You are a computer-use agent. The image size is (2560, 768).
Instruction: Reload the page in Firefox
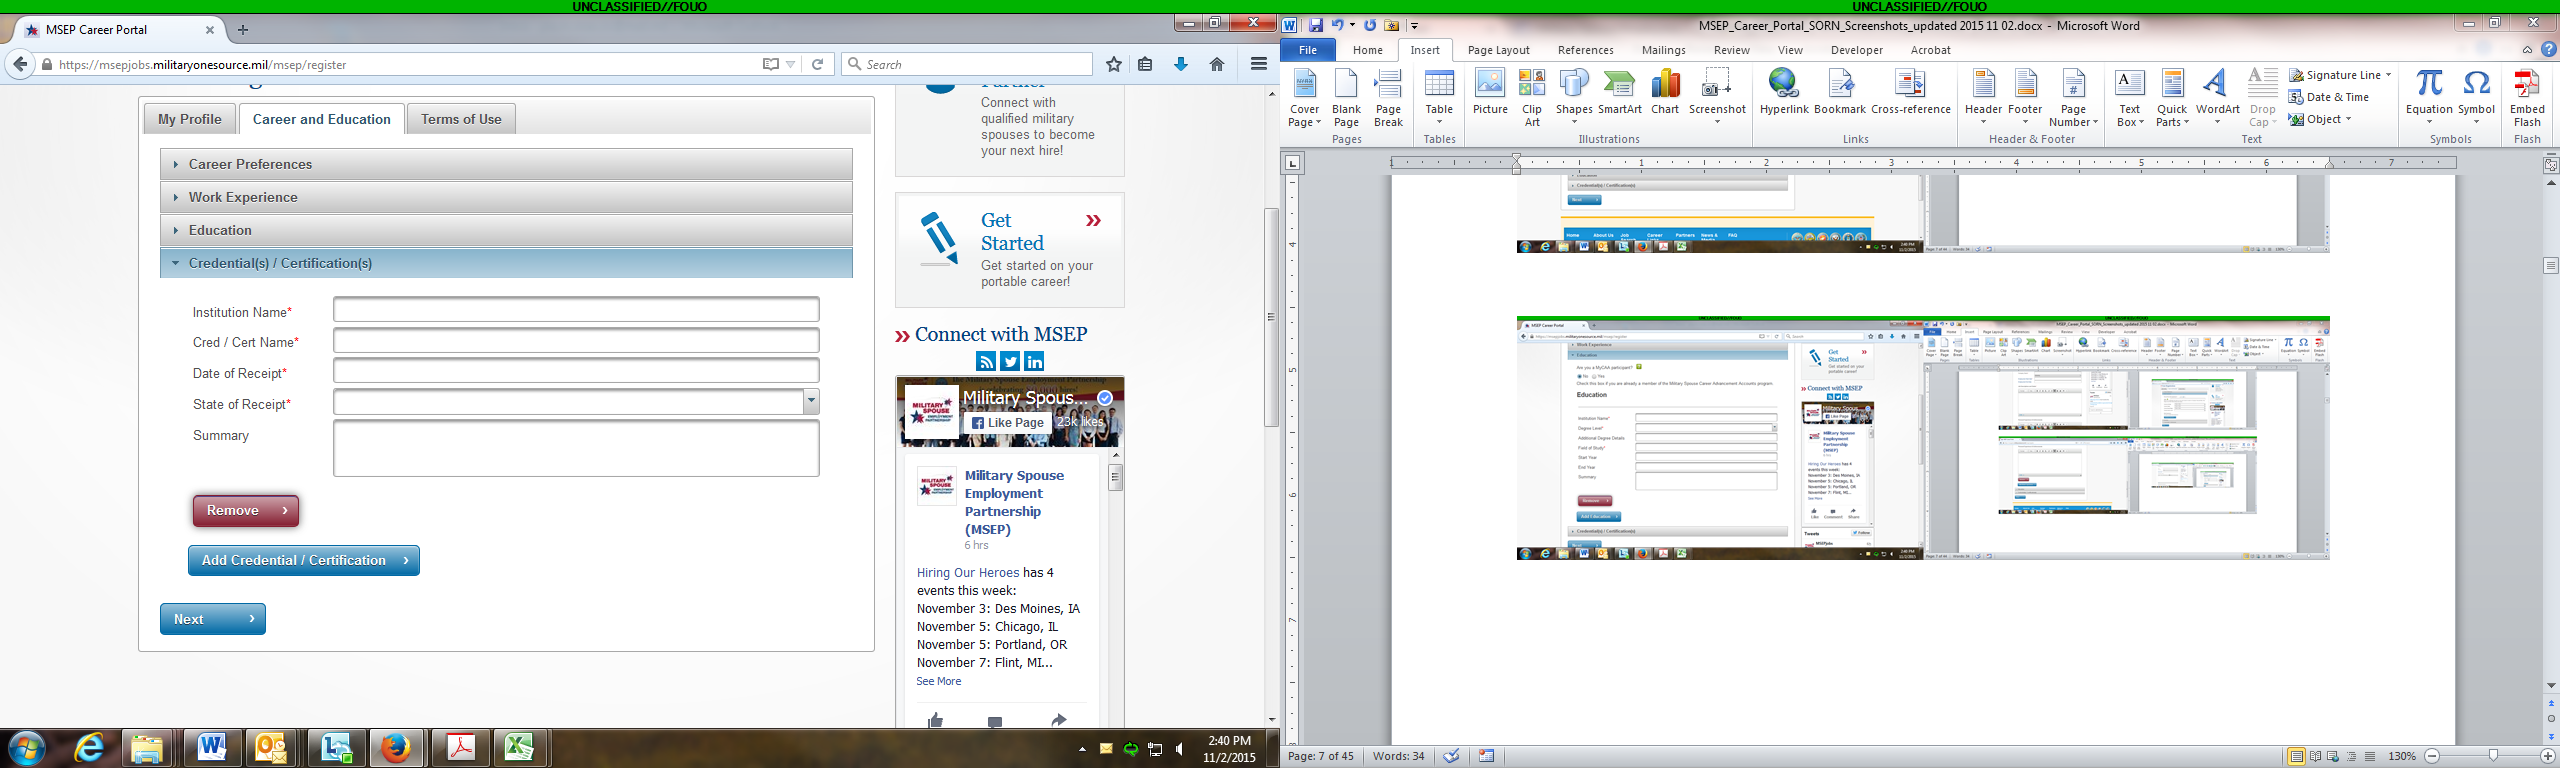pyautogui.click(x=817, y=64)
